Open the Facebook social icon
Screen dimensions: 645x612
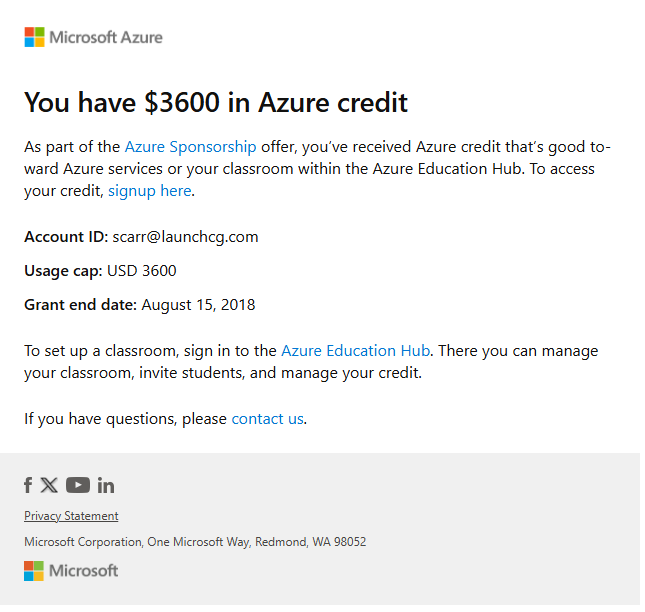[28, 485]
